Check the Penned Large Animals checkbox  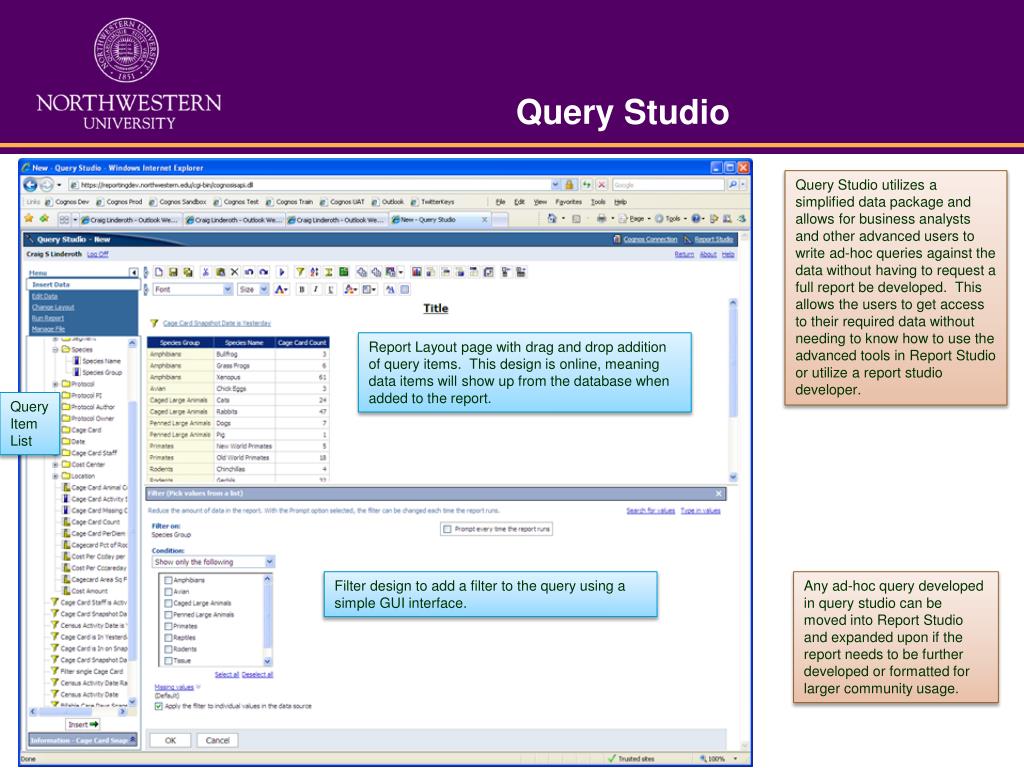pyautogui.click(x=168, y=615)
